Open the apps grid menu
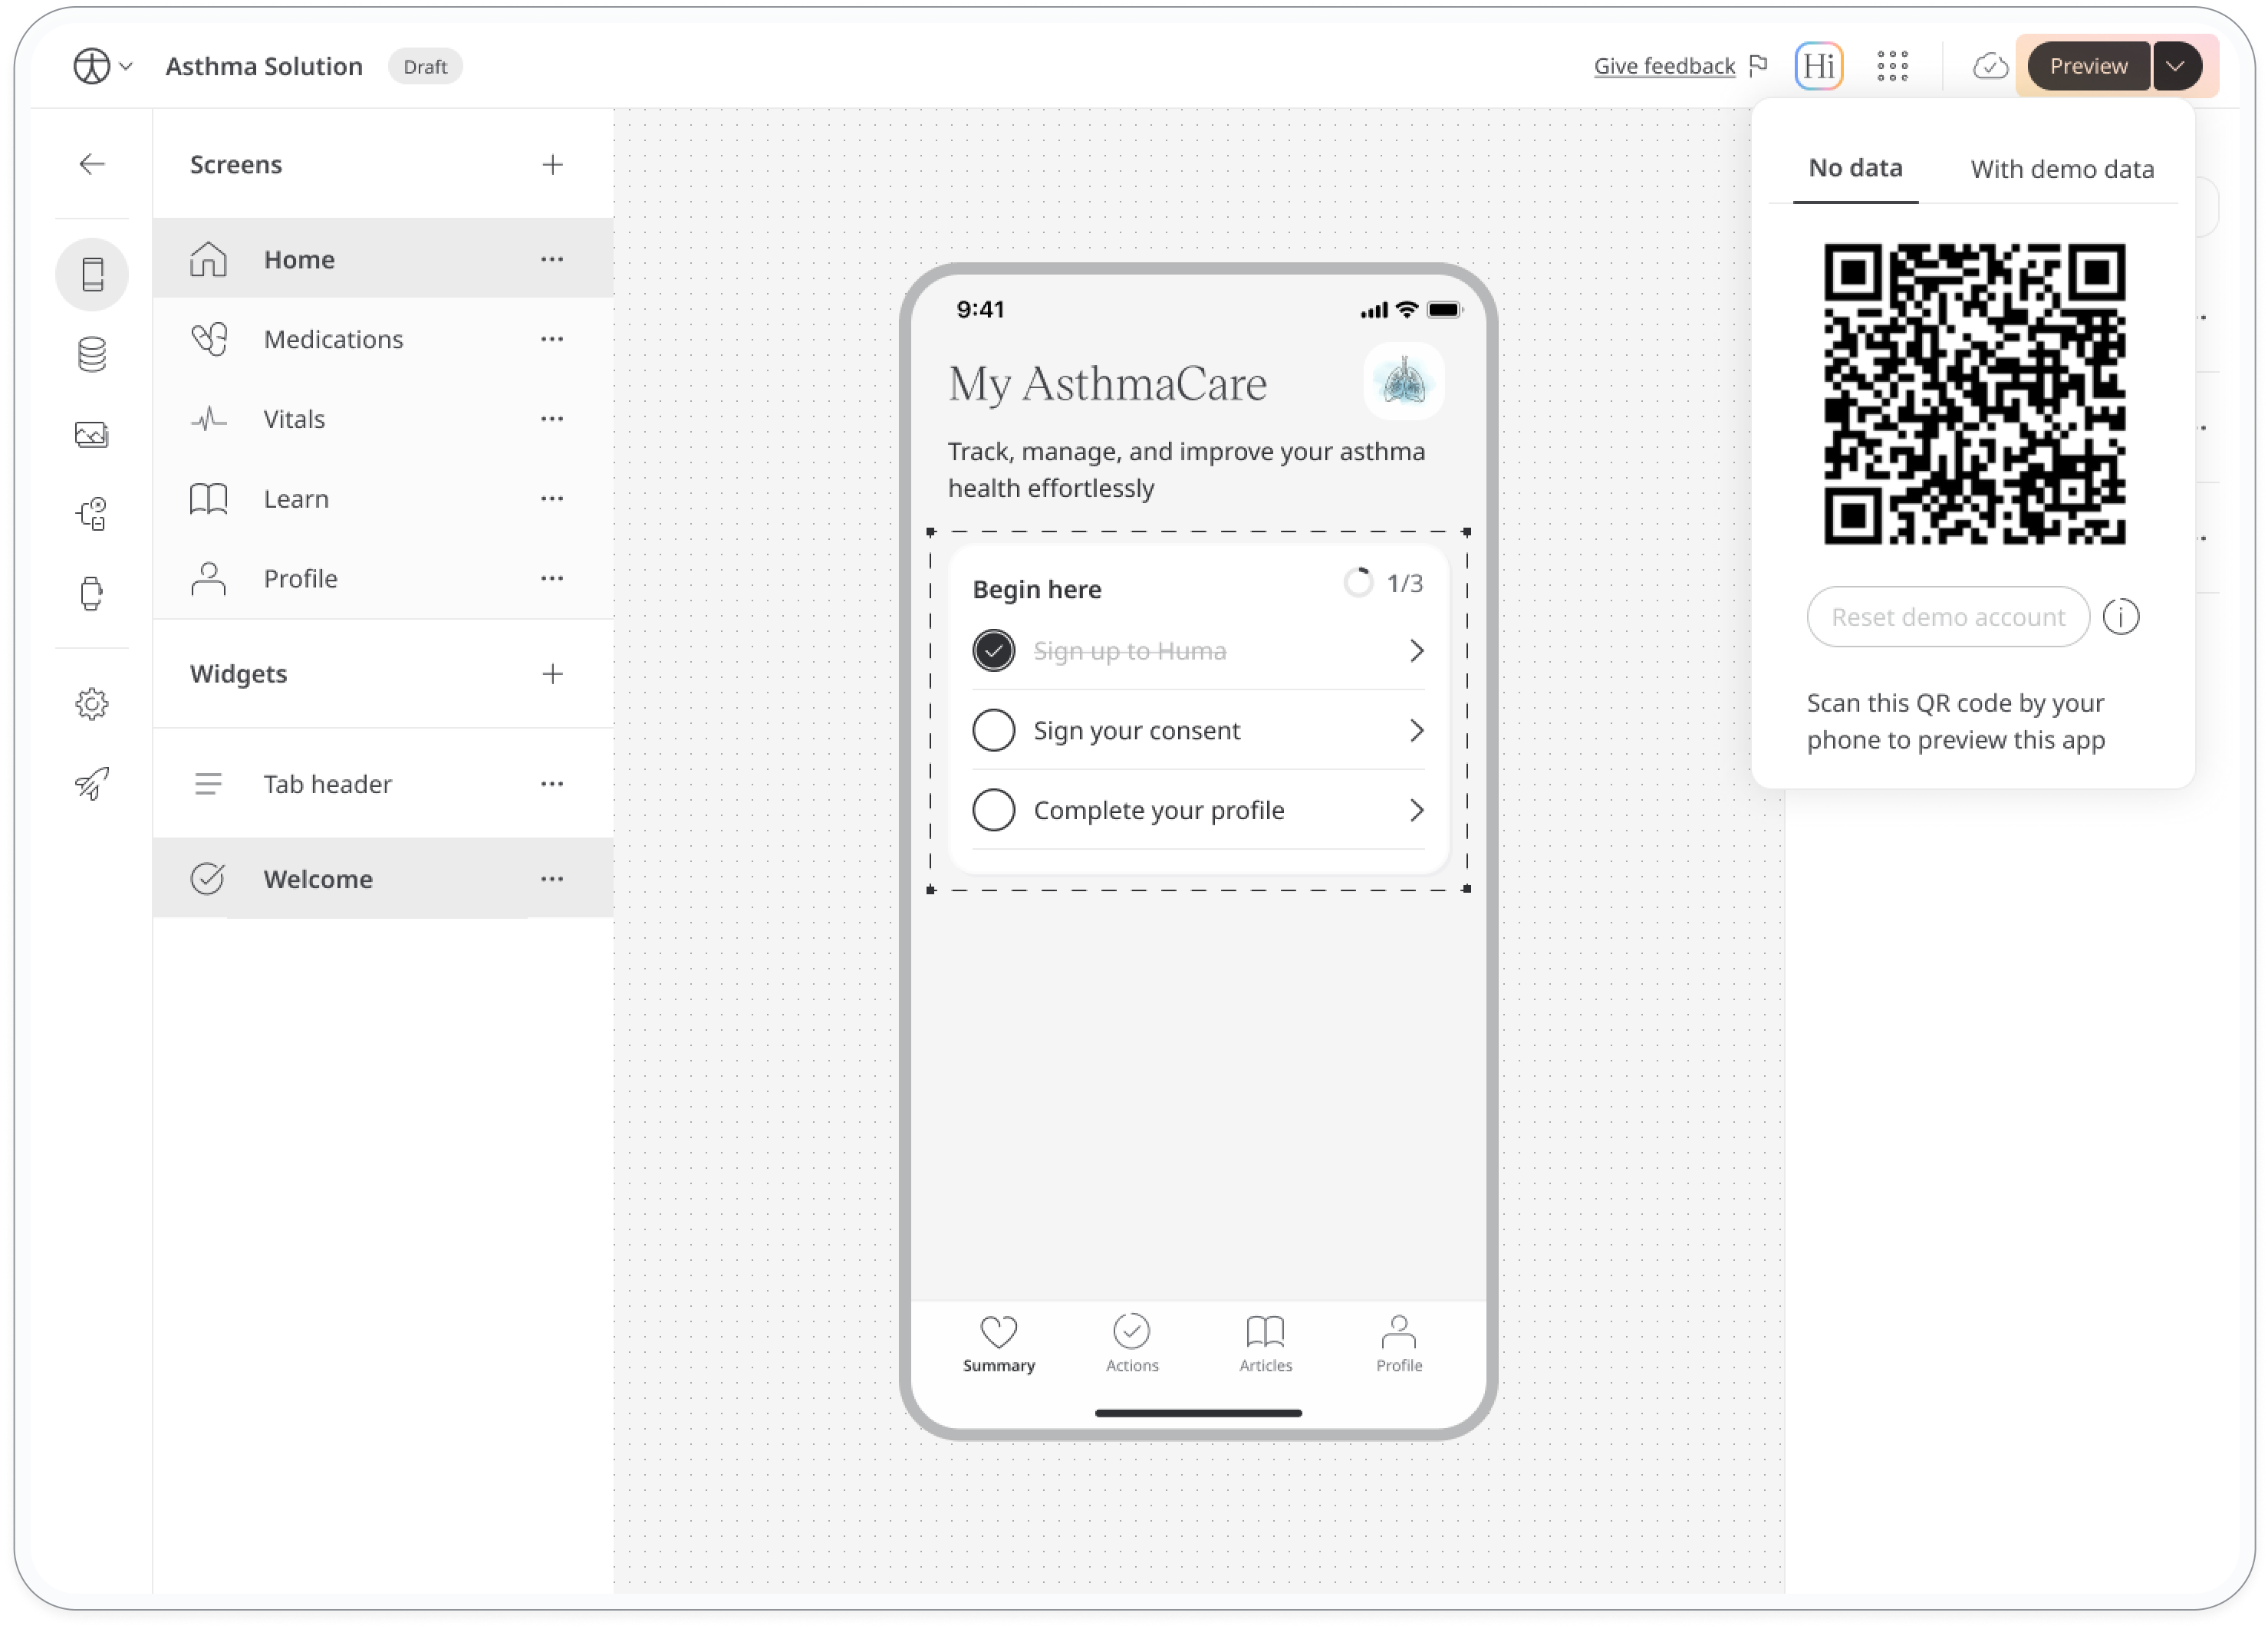 1892,66
